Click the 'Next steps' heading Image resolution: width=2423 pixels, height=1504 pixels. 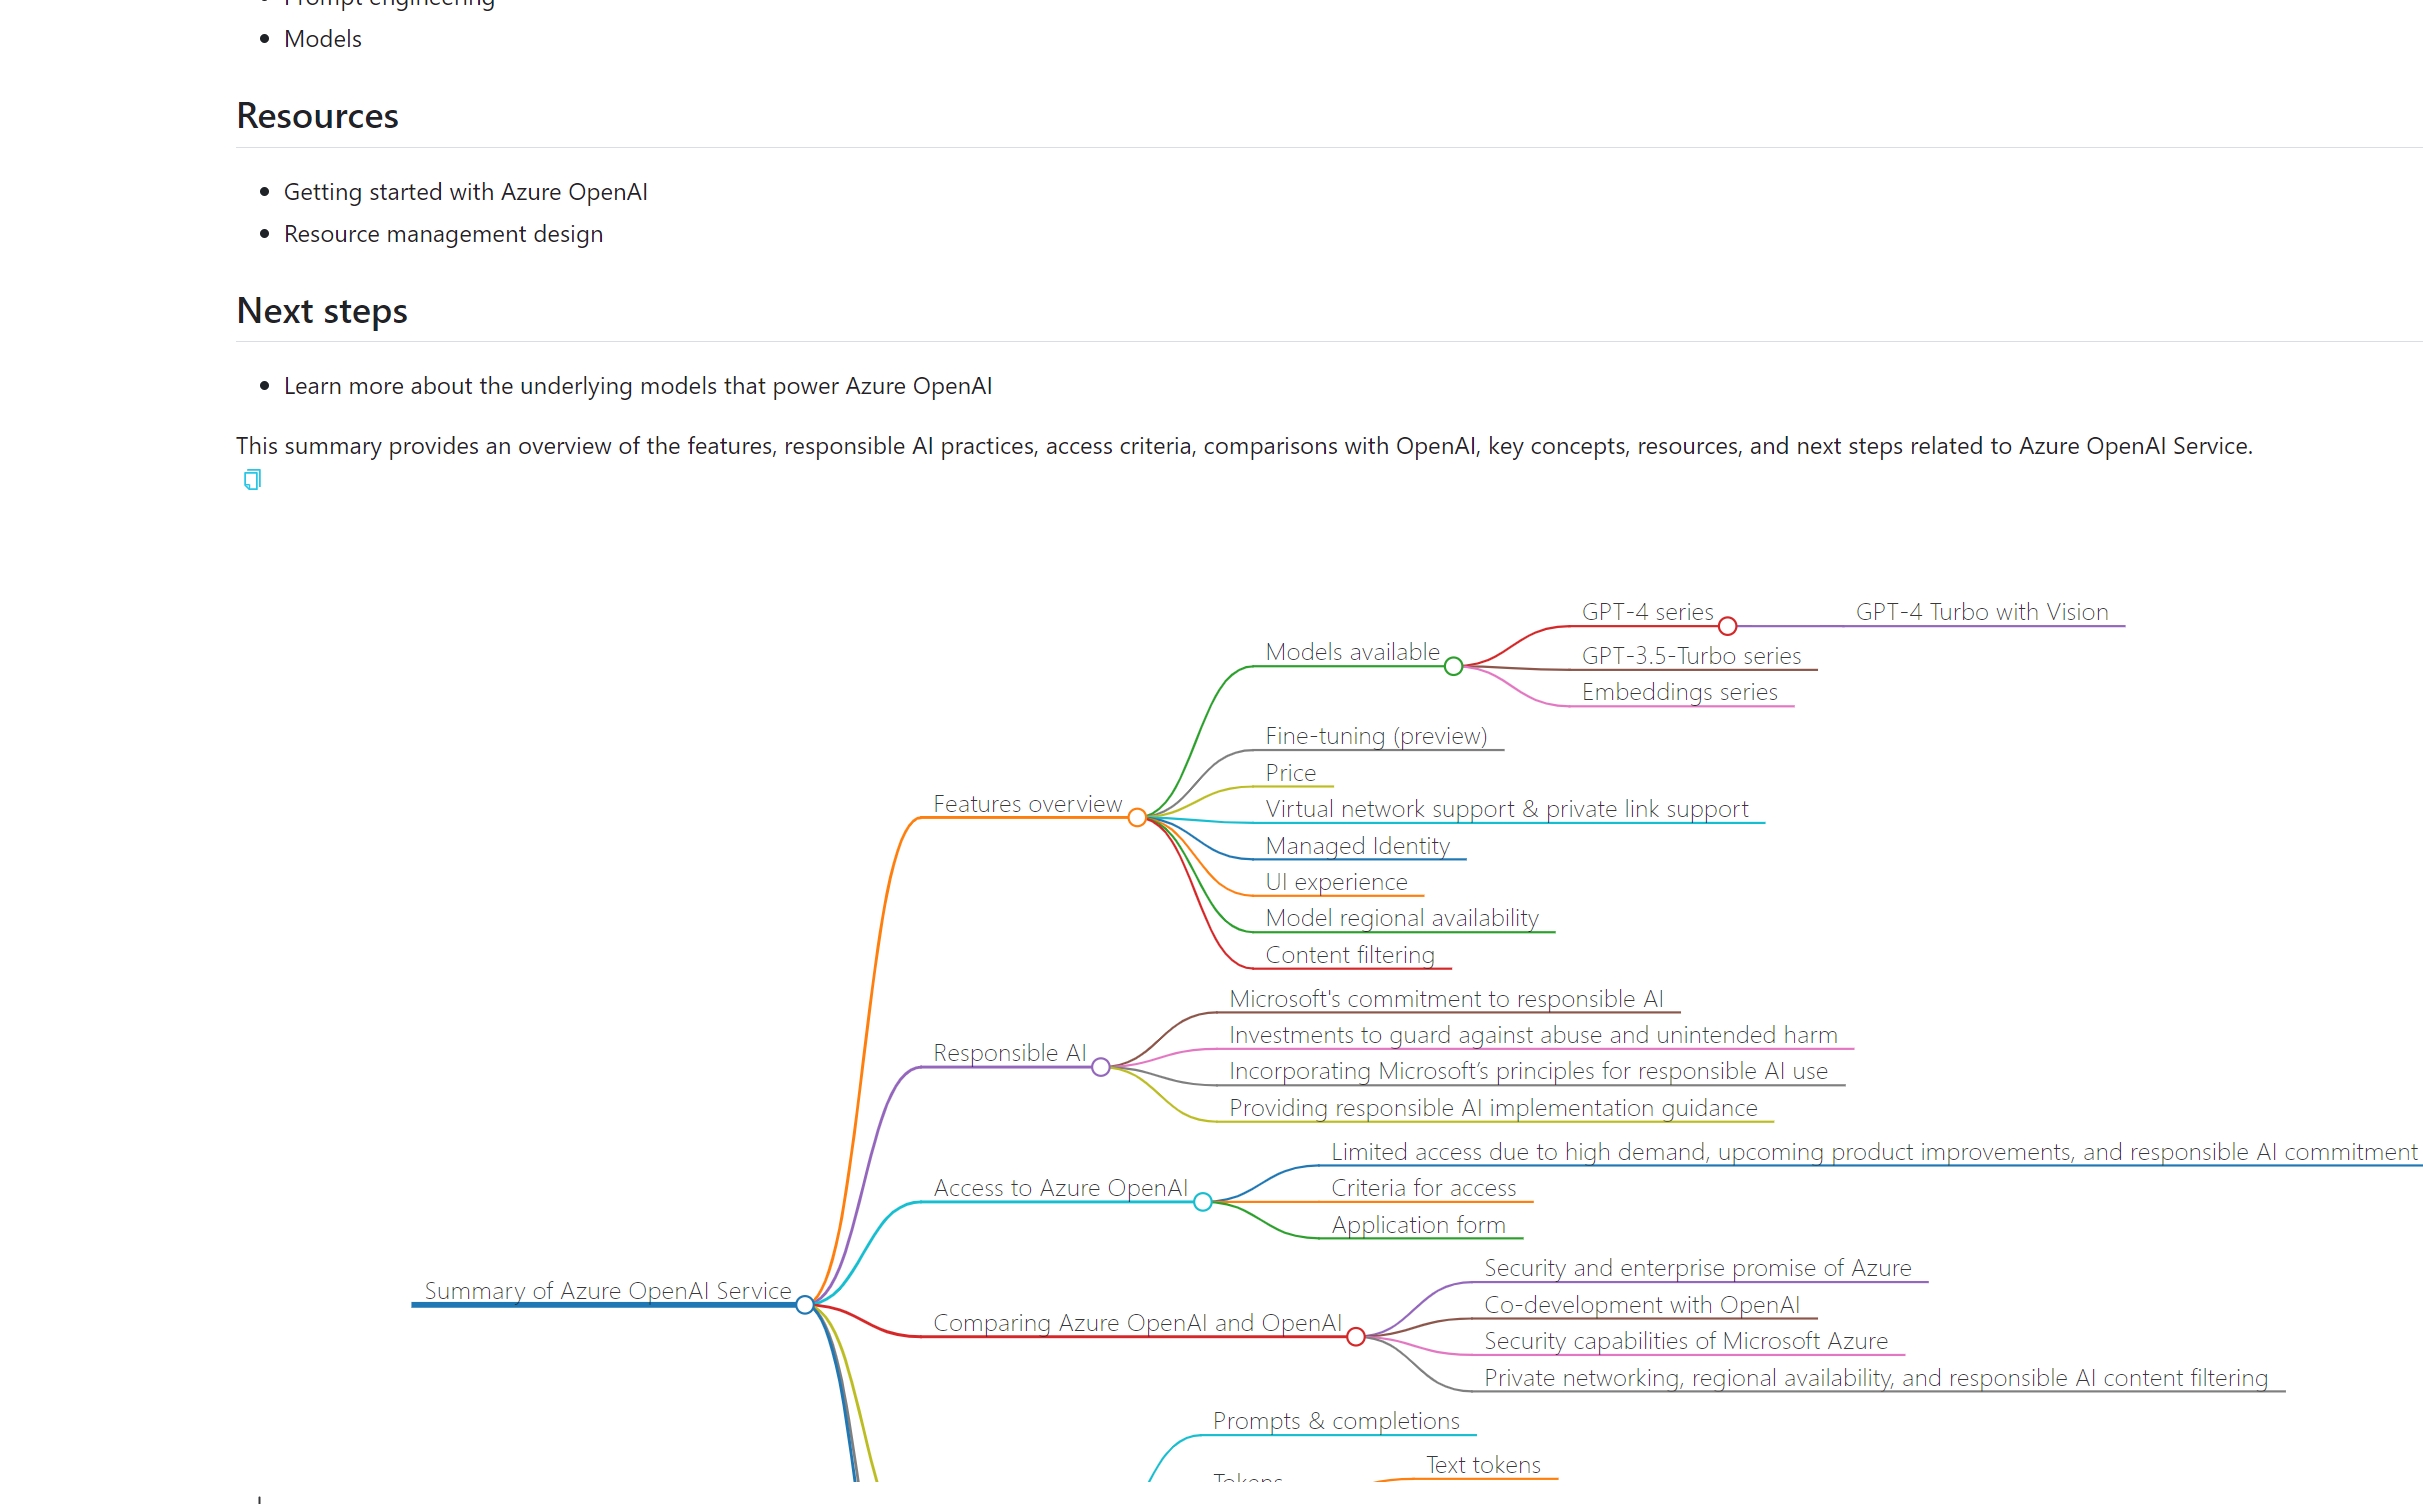point(322,311)
